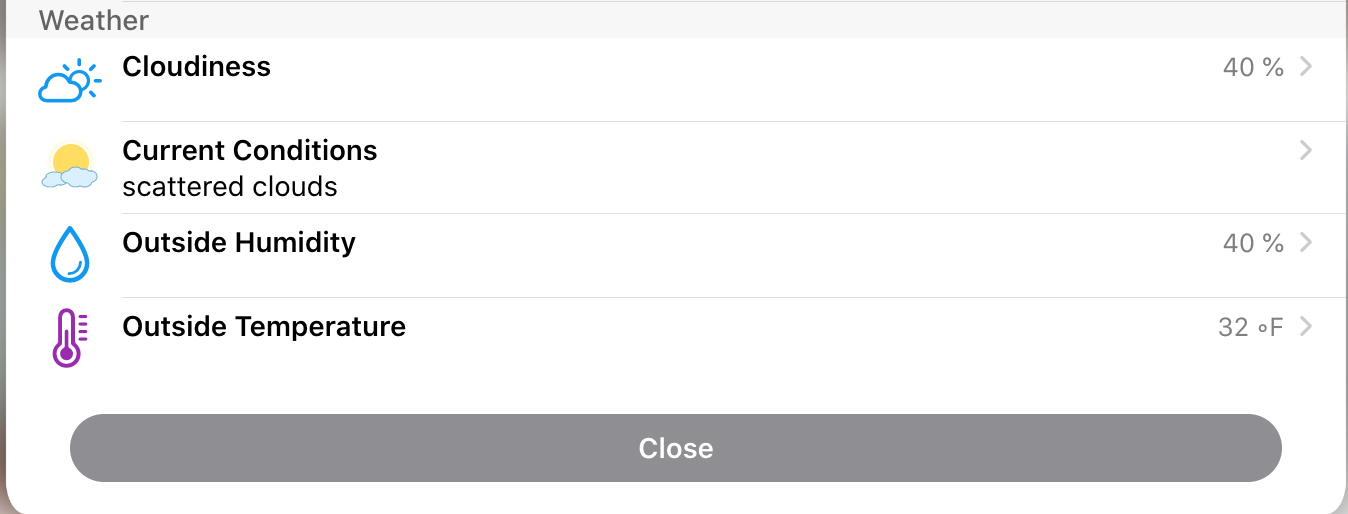
Task: Click the percent sign of Outside Humidity
Action: point(1272,244)
